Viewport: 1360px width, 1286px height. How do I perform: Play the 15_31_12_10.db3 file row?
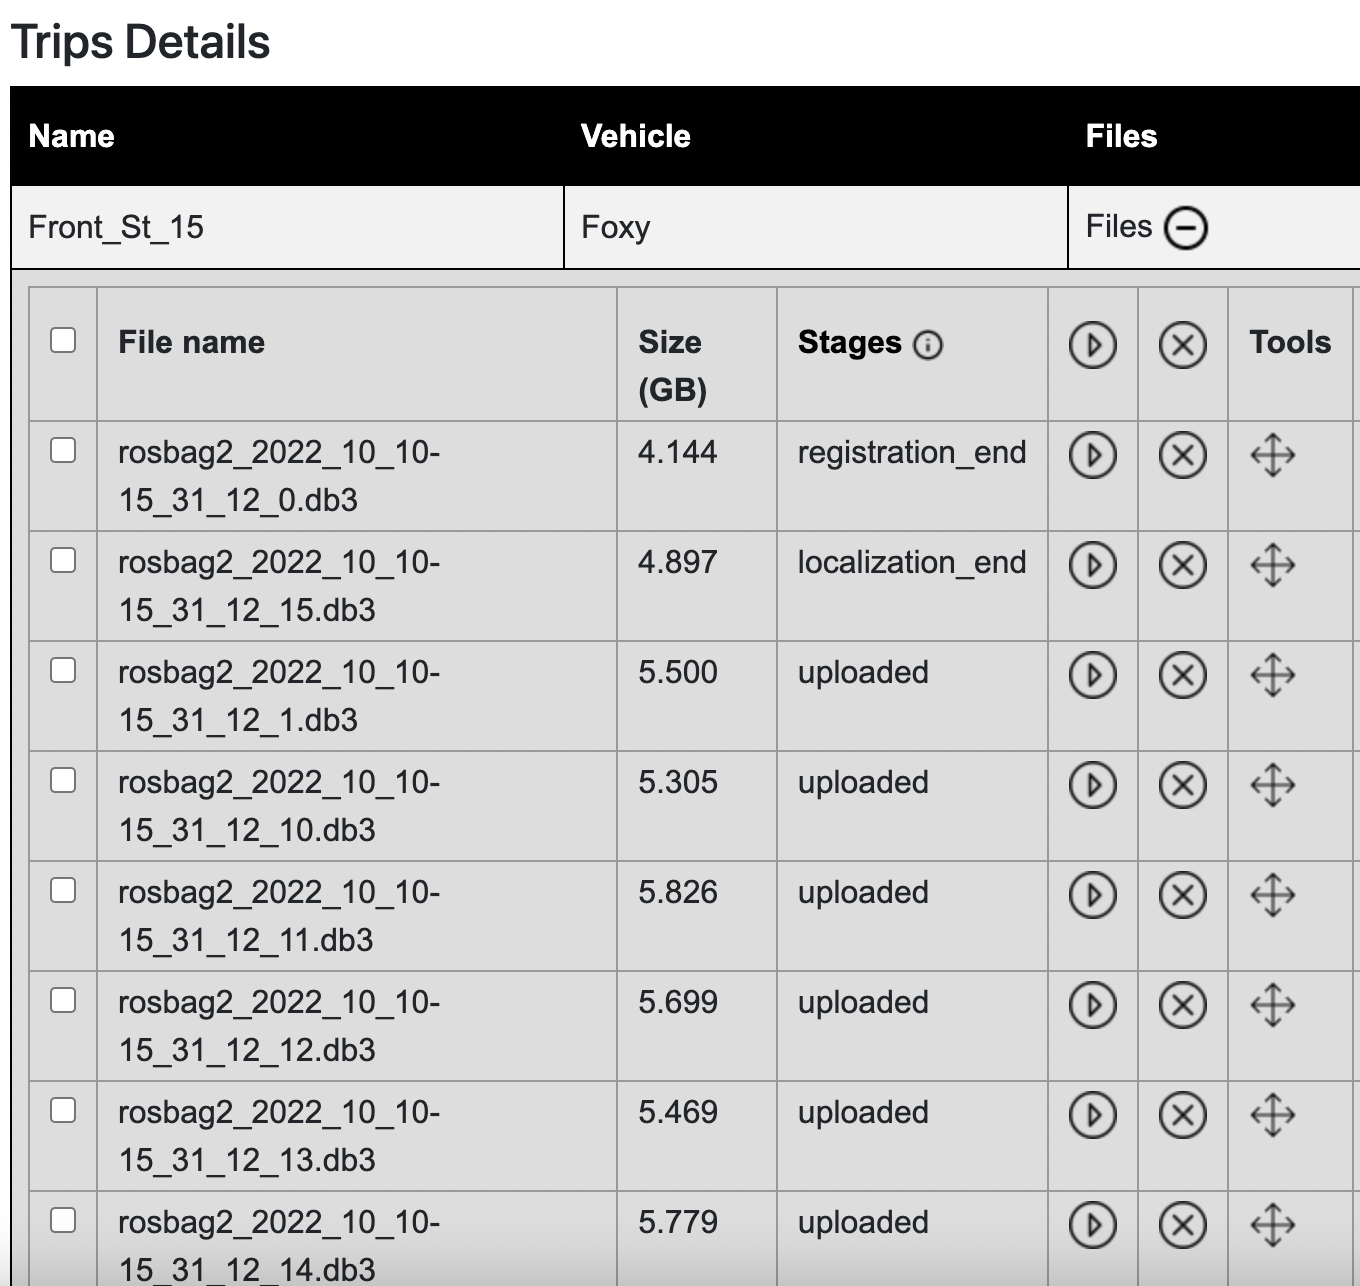1092,785
